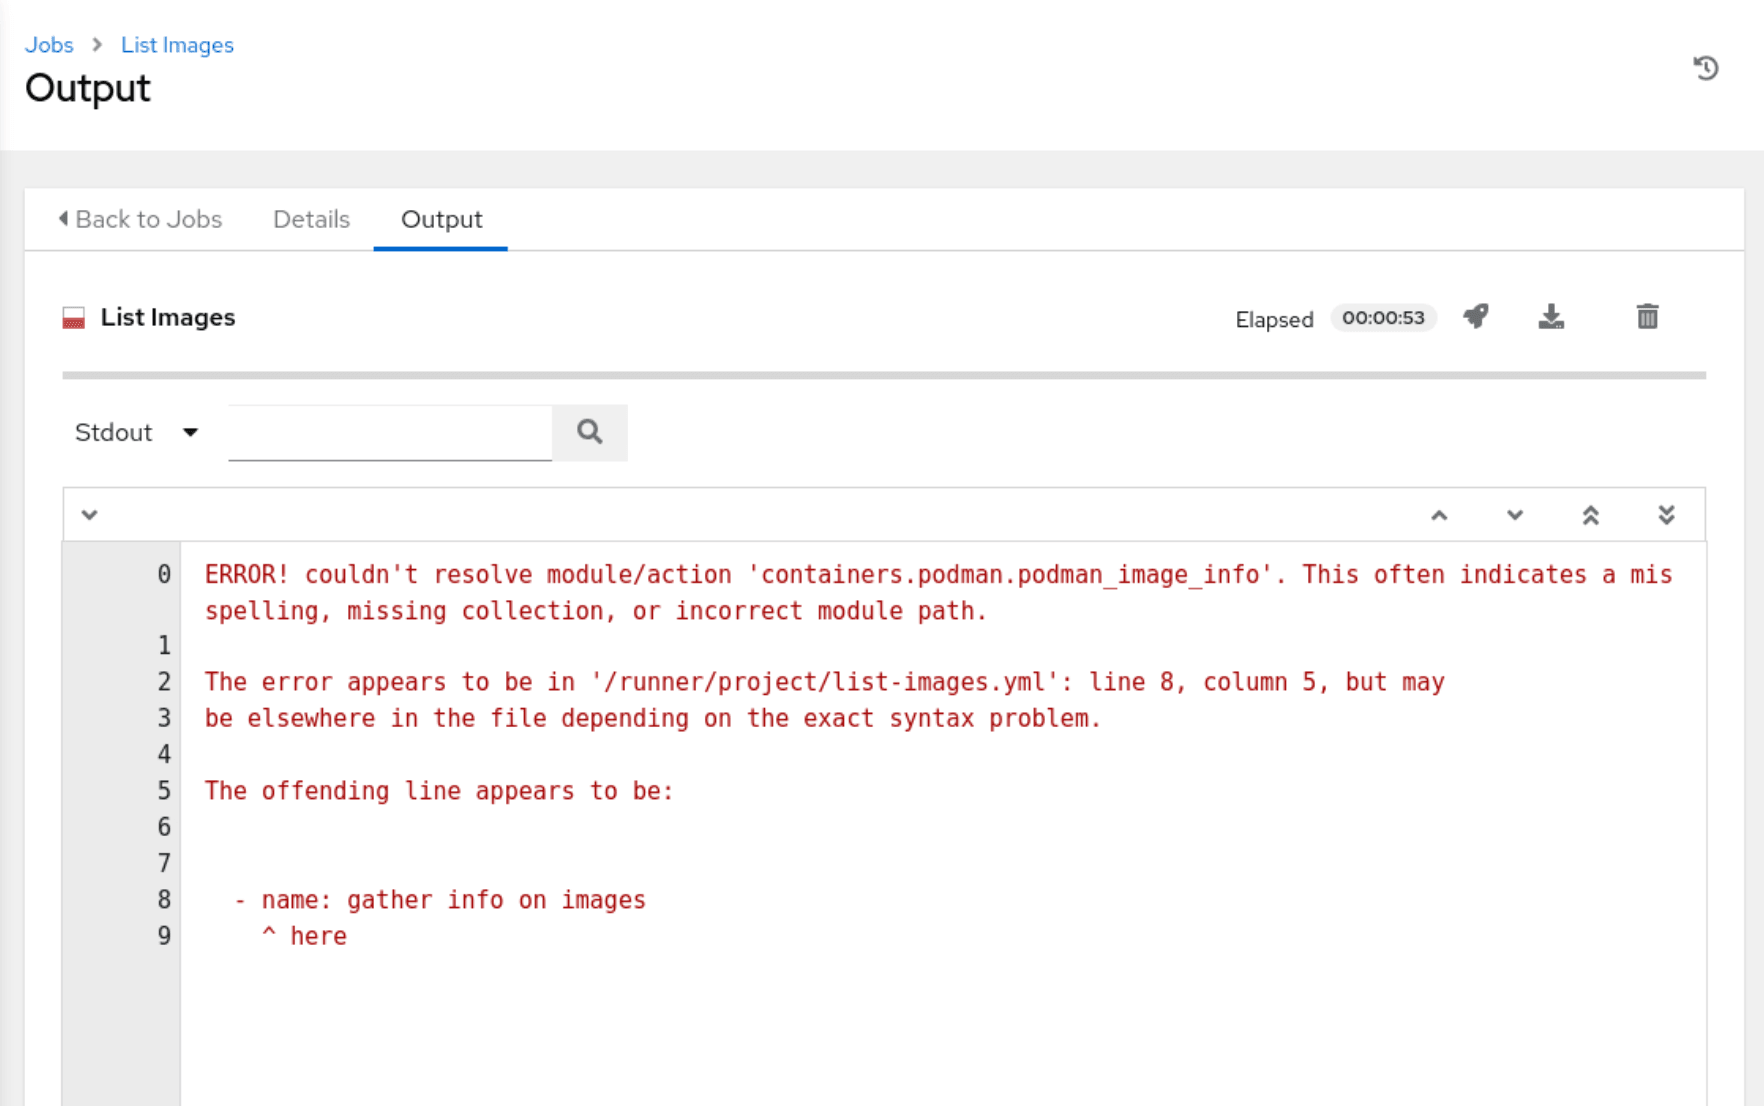
Task: Open the activity stream history icon
Action: pos(1705,68)
